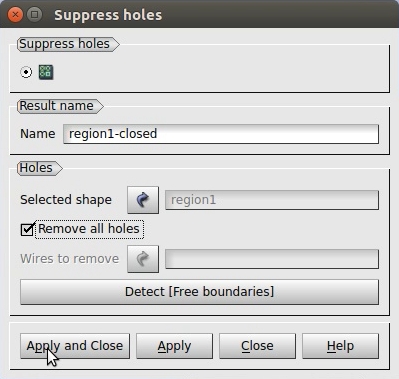Click the blue arrow beside Selected shape
Image resolution: width=399 pixels, height=379 pixels.
click(x=143, y=200)
